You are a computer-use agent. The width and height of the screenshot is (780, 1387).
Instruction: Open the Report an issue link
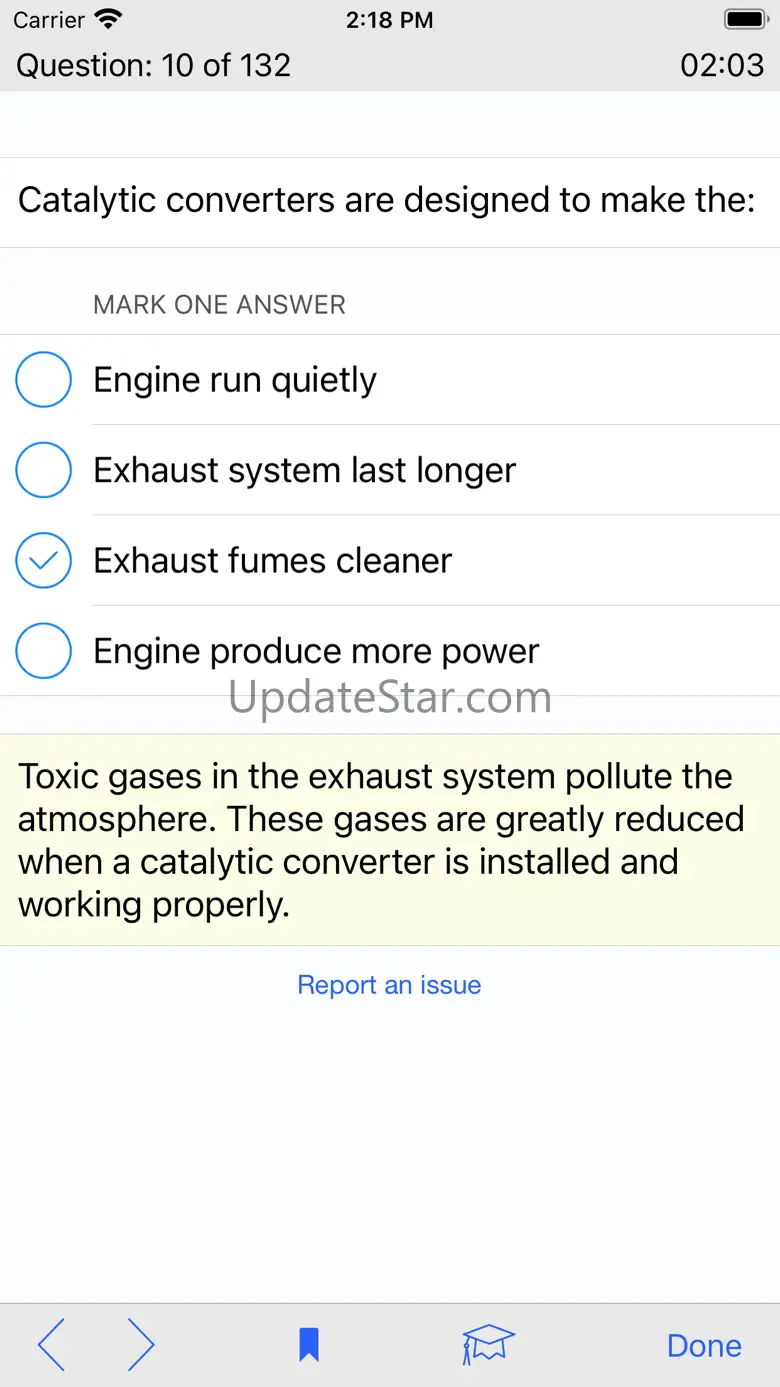pos(389,985)
